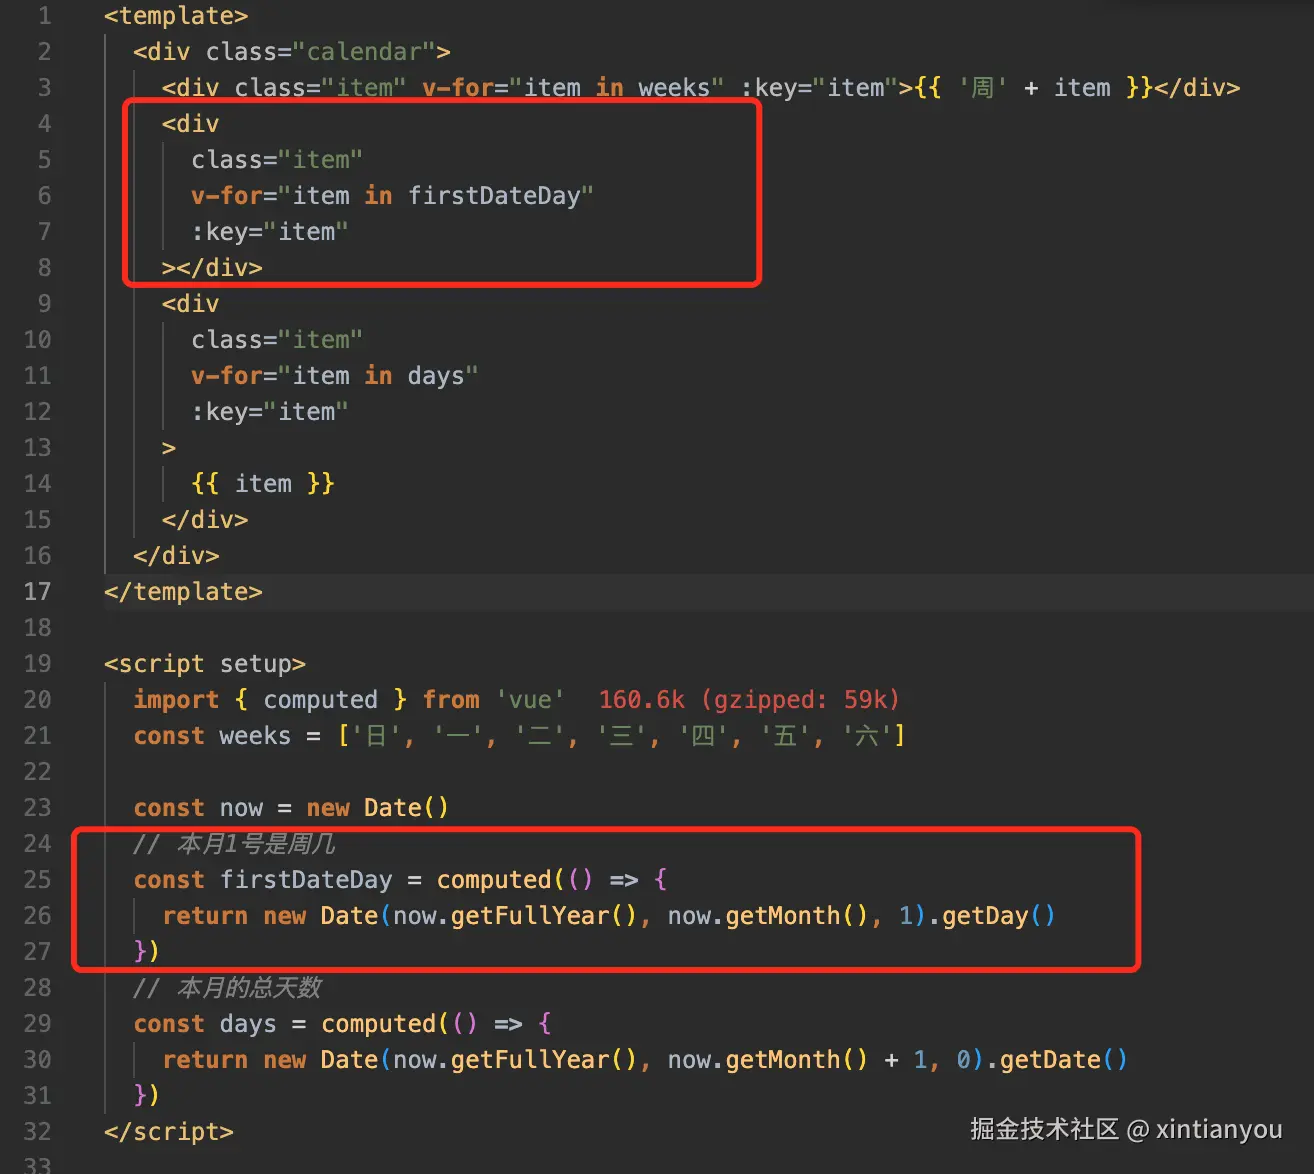This screenshot has width=1314, height=1174.
Task: Click the comment "// 本月1号是周几"
Action: coord(234,844)
